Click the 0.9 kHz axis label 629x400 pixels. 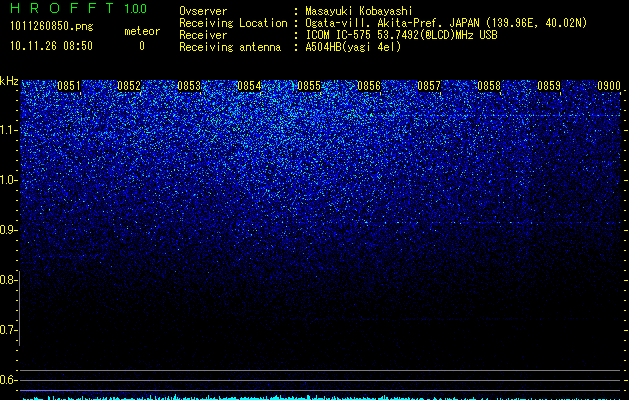pos(8,230)
